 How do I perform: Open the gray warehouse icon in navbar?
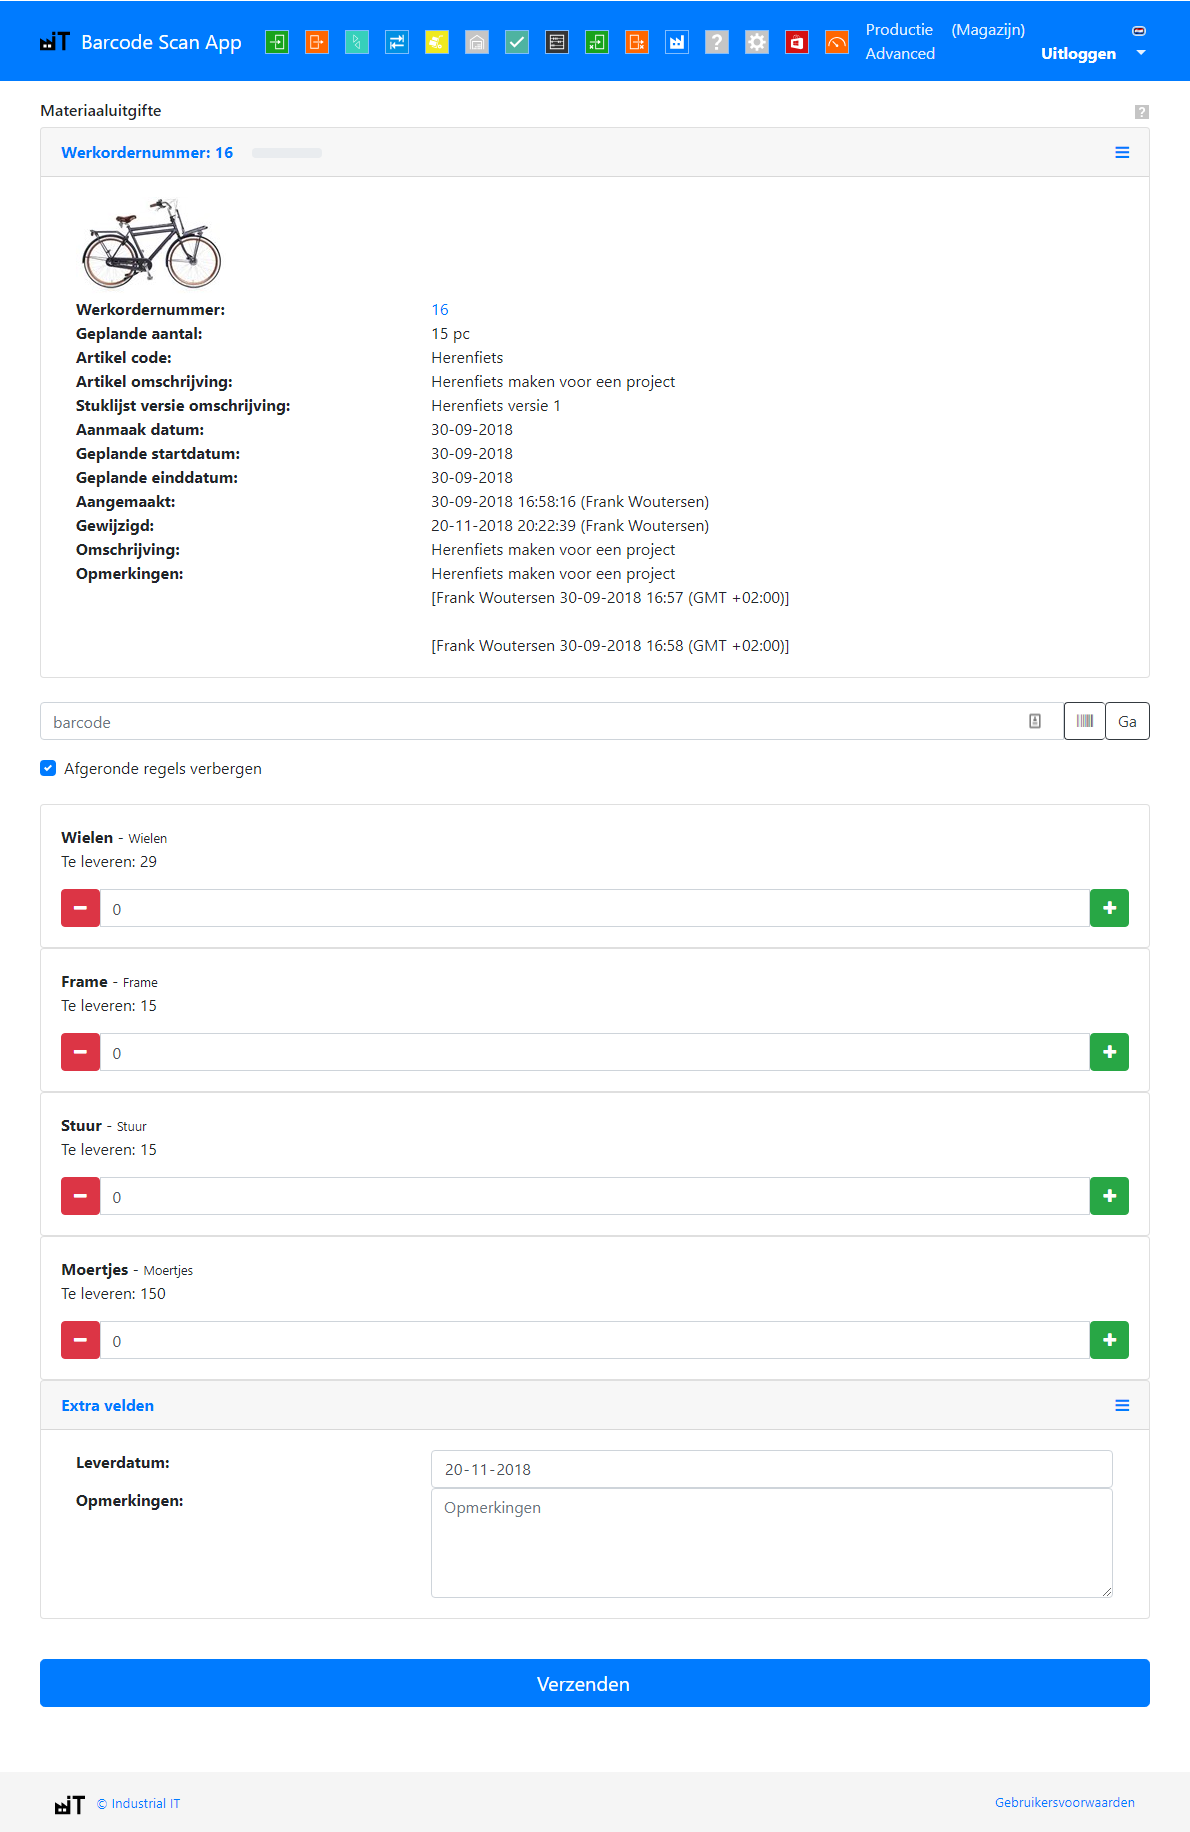477,42
